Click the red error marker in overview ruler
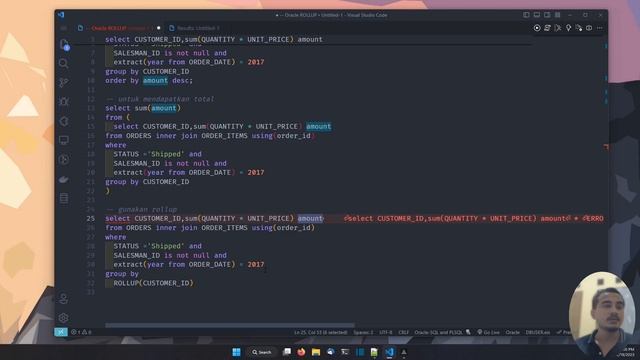 tap(606, 146)
